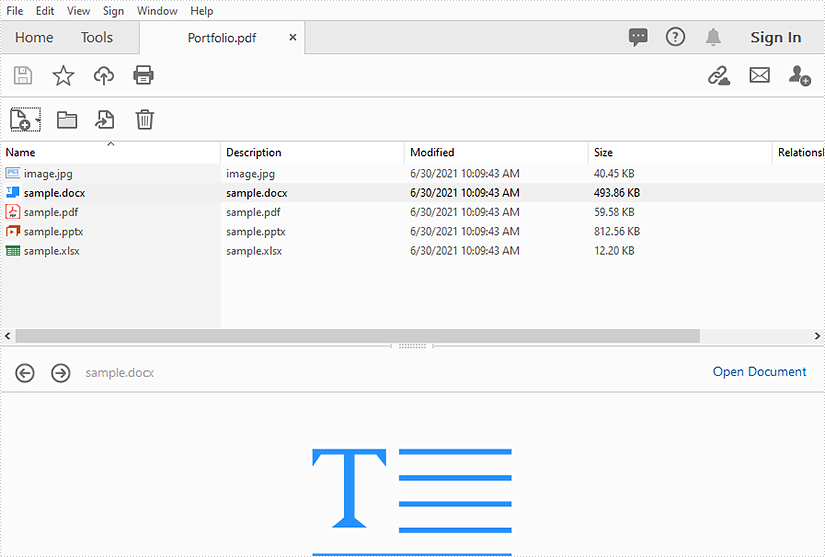Switch to the Tools tab
Screen dimensions: 825x557
point(97,37)
